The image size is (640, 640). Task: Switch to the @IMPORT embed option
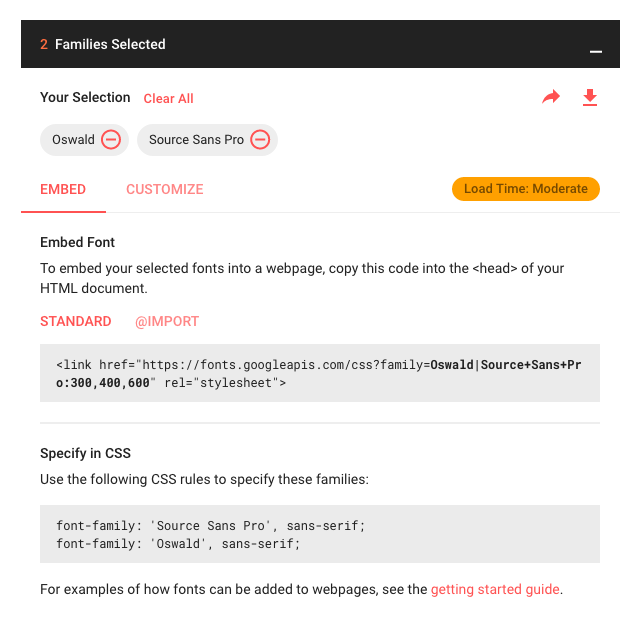click(x=167, y=321)
